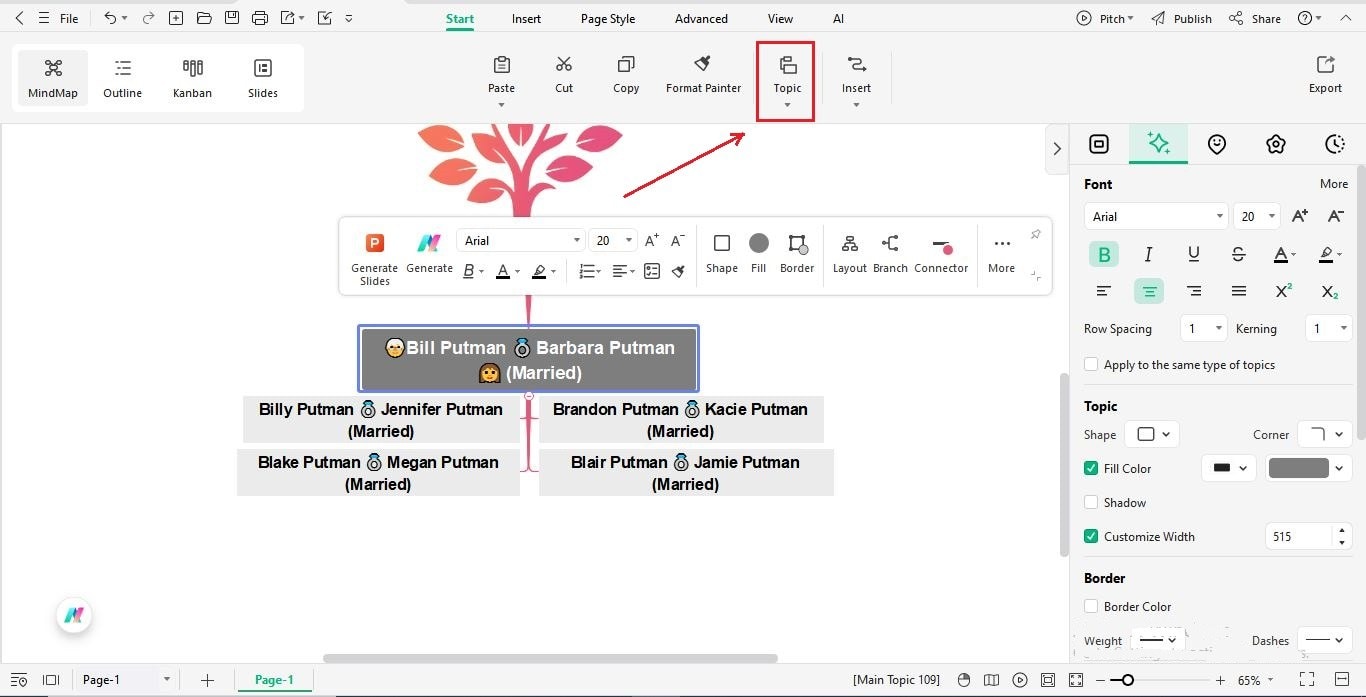Click the Redo arrow icon
This screenshot has height=697, width=1366.
point(148,18)
